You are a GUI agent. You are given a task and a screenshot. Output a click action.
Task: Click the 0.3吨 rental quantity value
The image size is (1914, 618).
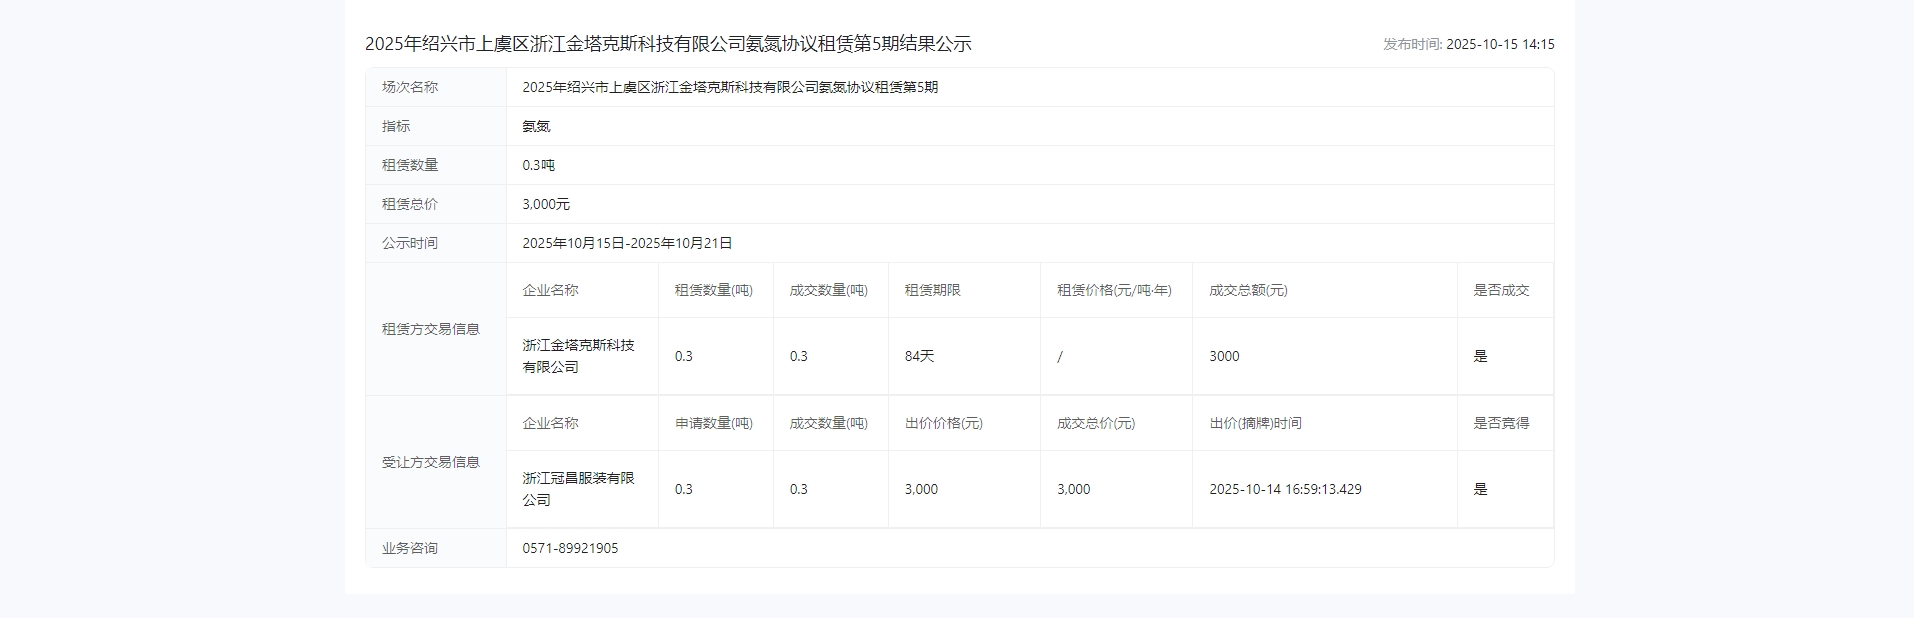[538, 165]
